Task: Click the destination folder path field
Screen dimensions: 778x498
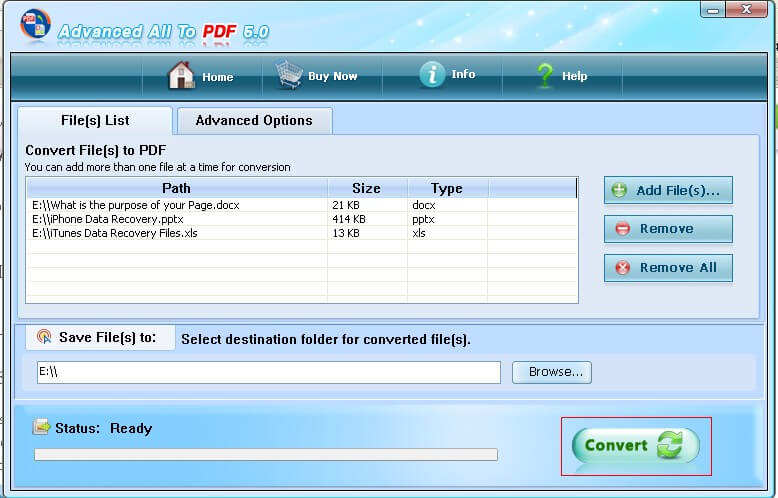Action: [268, 372]
